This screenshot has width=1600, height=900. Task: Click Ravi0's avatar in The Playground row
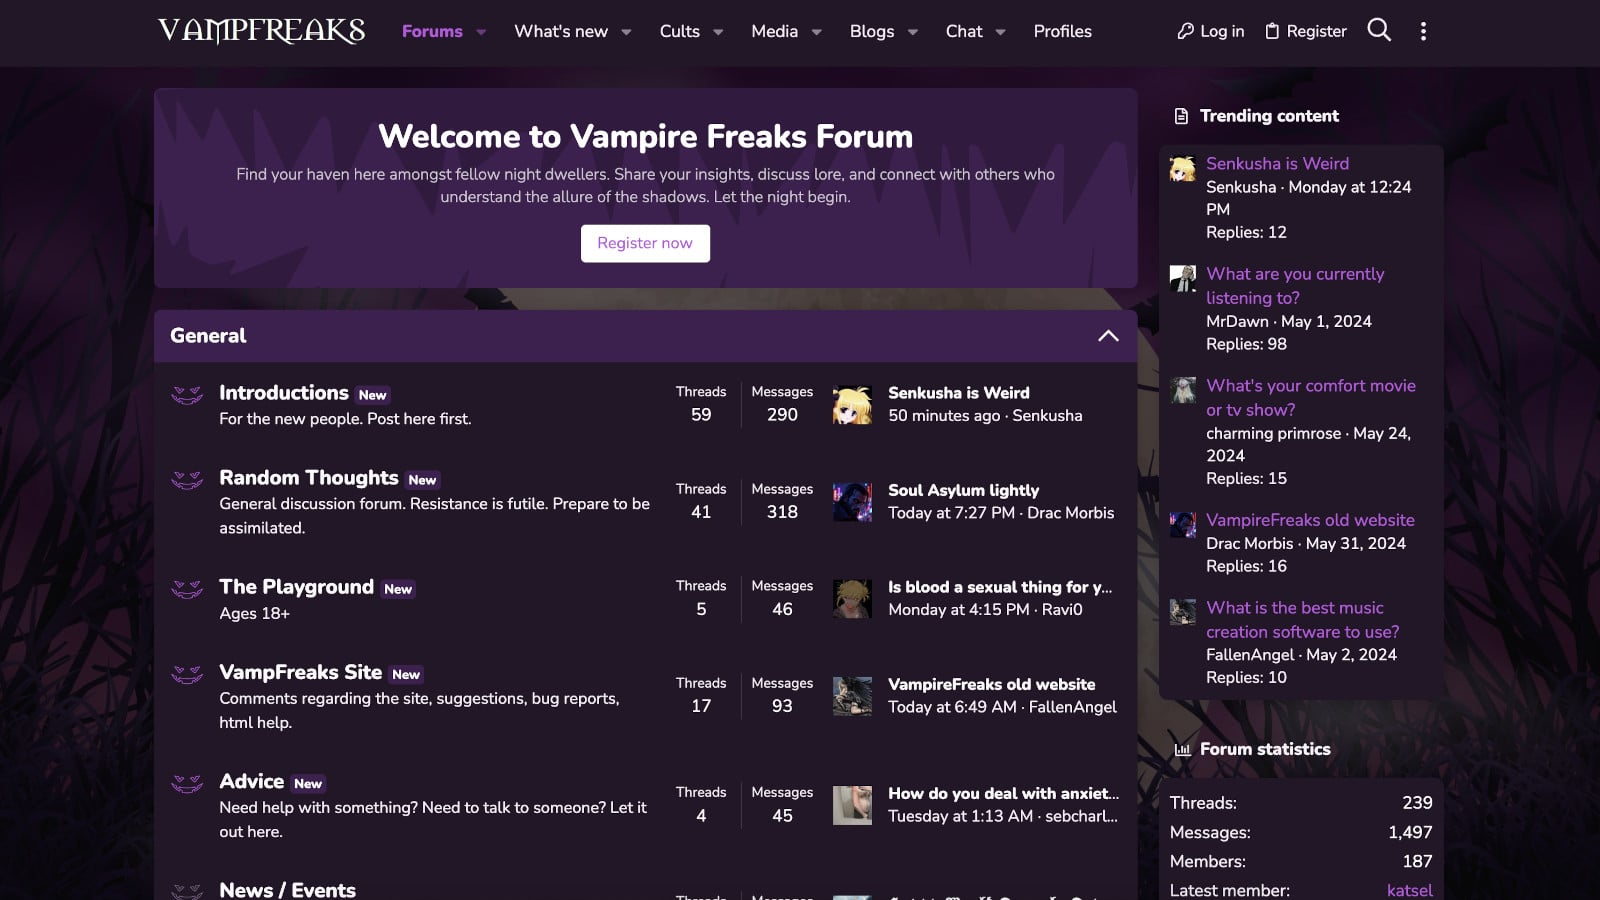point(852,598)
